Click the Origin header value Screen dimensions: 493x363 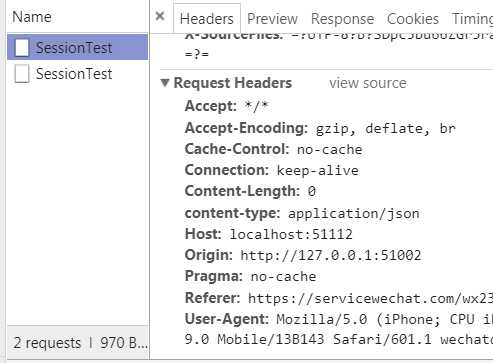click(x=331, y=255)
